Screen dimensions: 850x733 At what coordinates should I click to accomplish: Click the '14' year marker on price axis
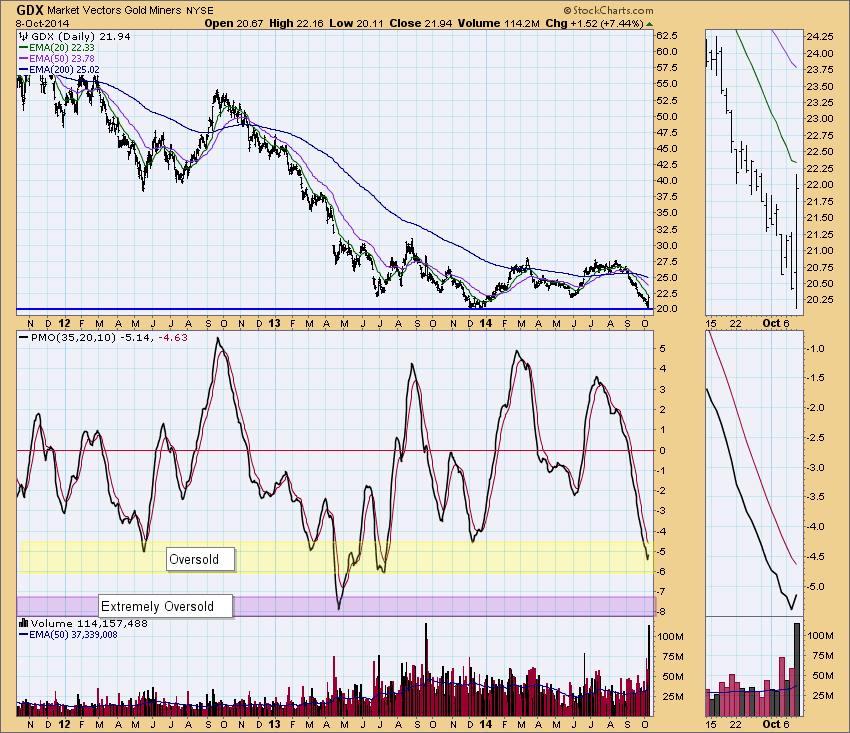pos(485,324)
